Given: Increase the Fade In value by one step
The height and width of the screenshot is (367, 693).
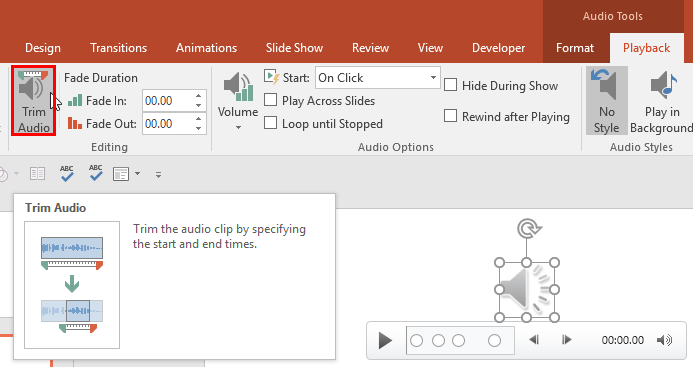Looking at the screenshot, I should click(x=199, y=96).
